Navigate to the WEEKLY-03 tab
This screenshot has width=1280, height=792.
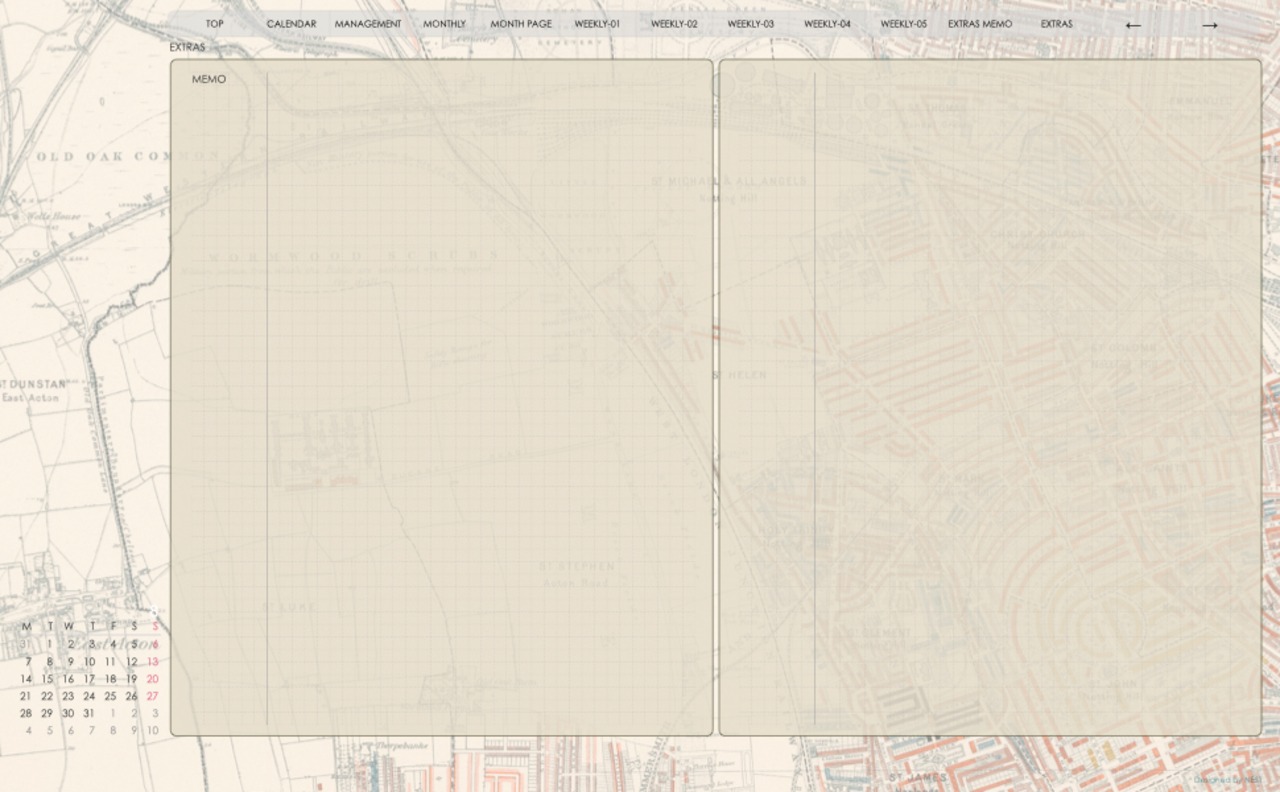click(x=750, y=24)
